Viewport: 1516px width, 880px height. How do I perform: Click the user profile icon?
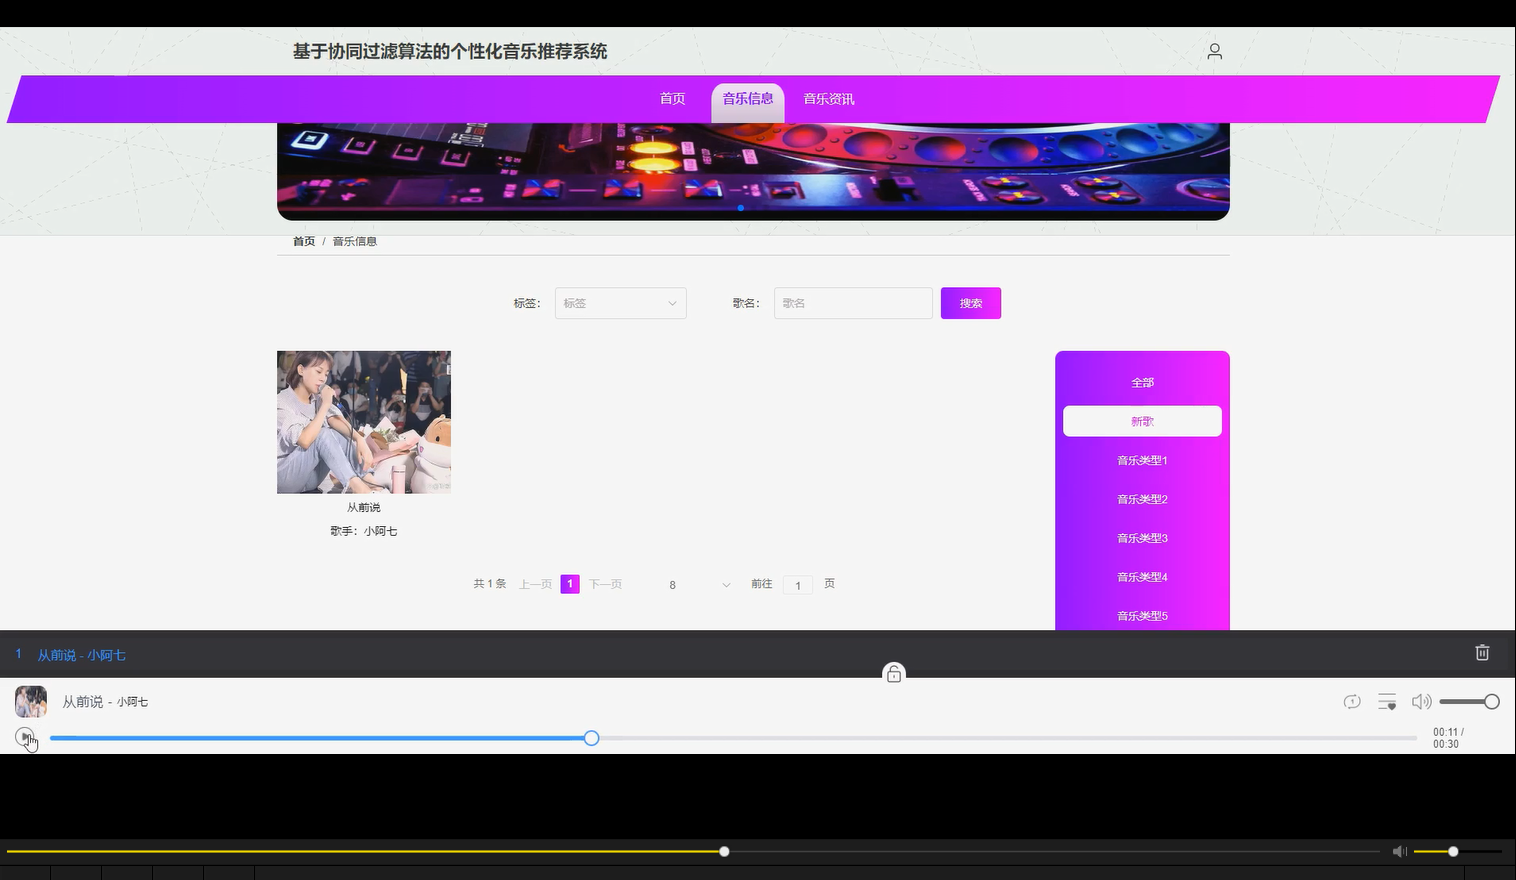(x=1214, y=50)
